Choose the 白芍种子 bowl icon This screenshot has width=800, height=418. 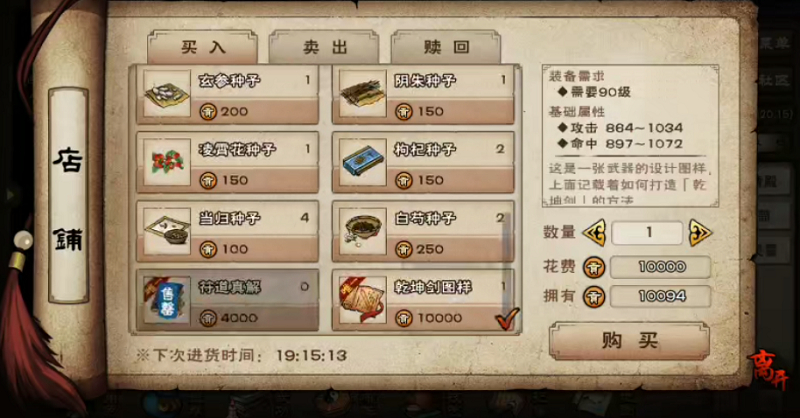[x=363, y=231]
